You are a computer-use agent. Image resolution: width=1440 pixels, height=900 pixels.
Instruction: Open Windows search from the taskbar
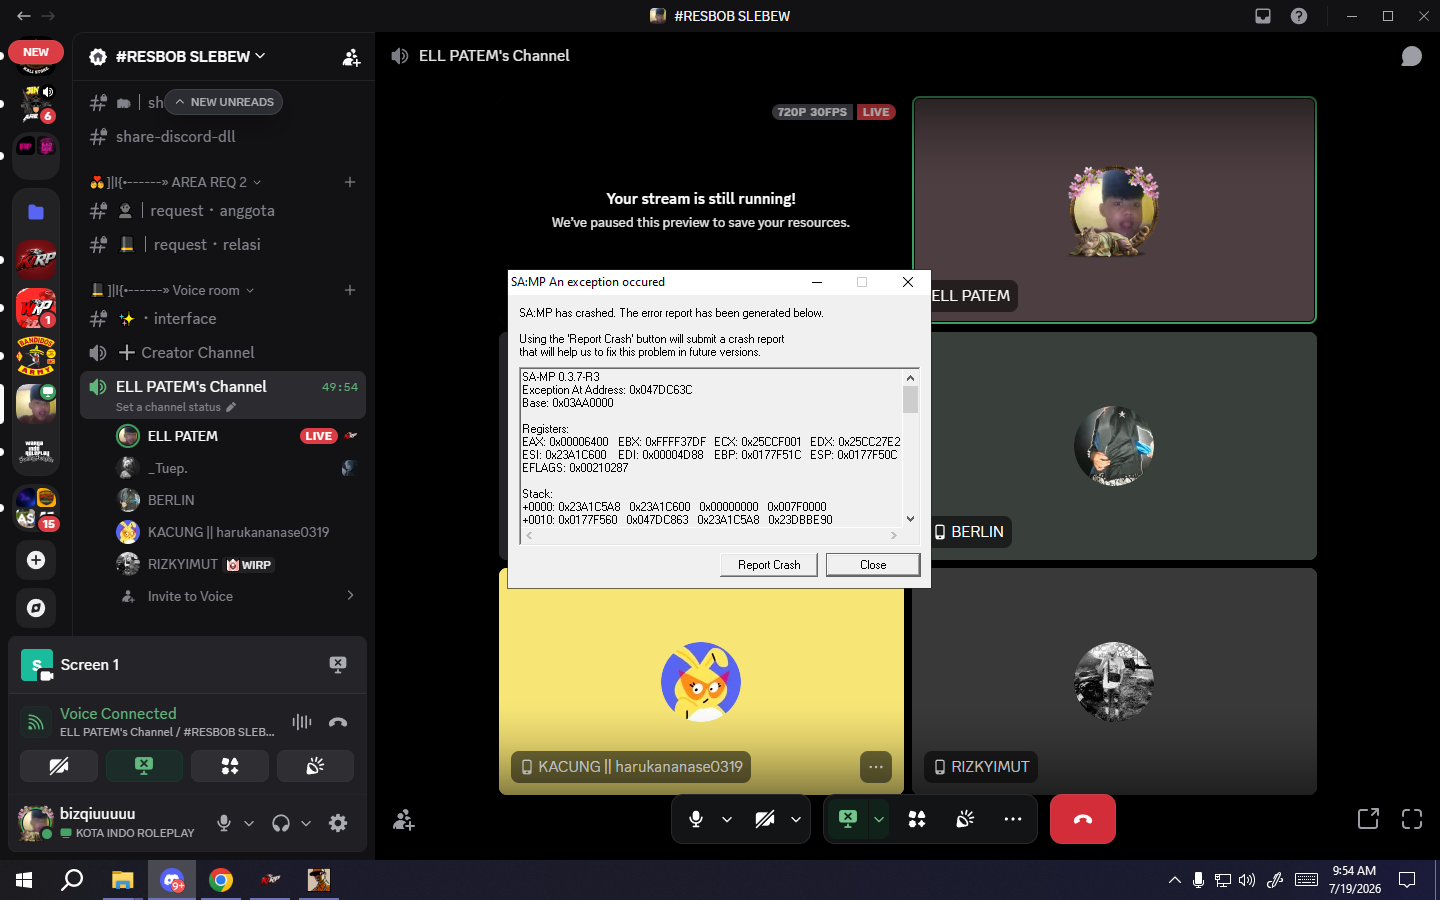coord(72,880)
